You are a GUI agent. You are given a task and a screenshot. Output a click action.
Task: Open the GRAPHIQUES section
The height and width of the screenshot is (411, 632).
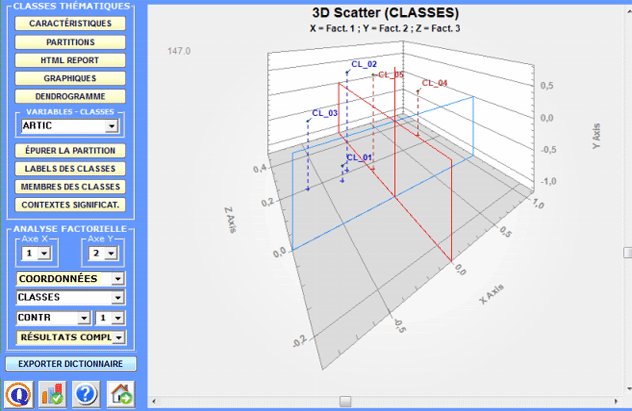(70, 78)
